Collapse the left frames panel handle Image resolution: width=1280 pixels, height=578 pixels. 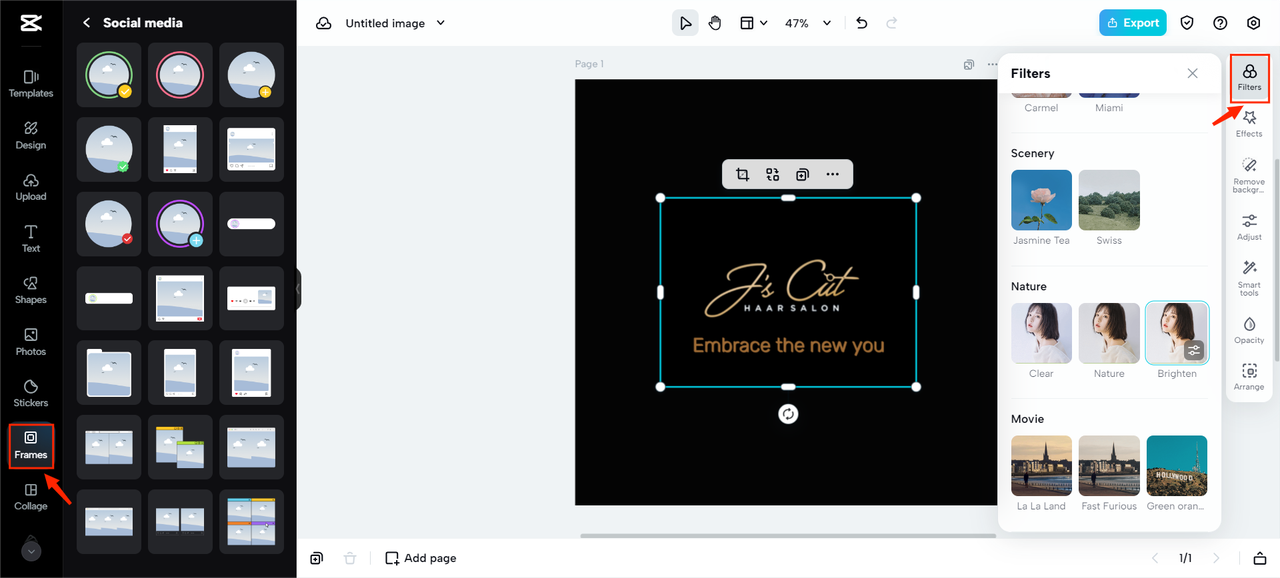pos(298,289)
